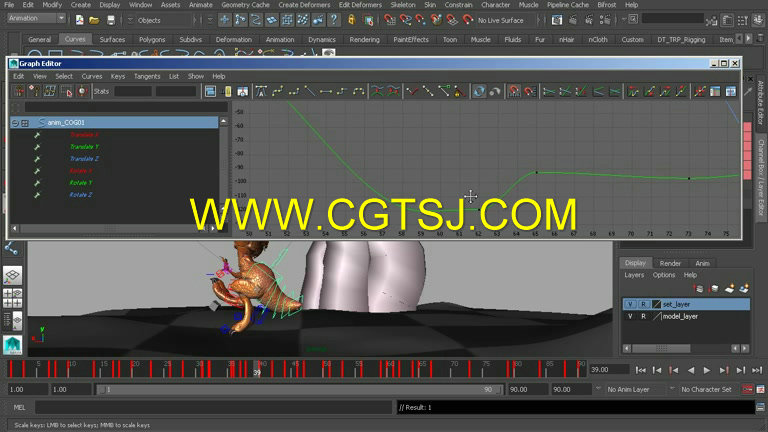Toggle reference R box of model_layer
This screenshot has height=432, width=768.
tap(643, 316)
